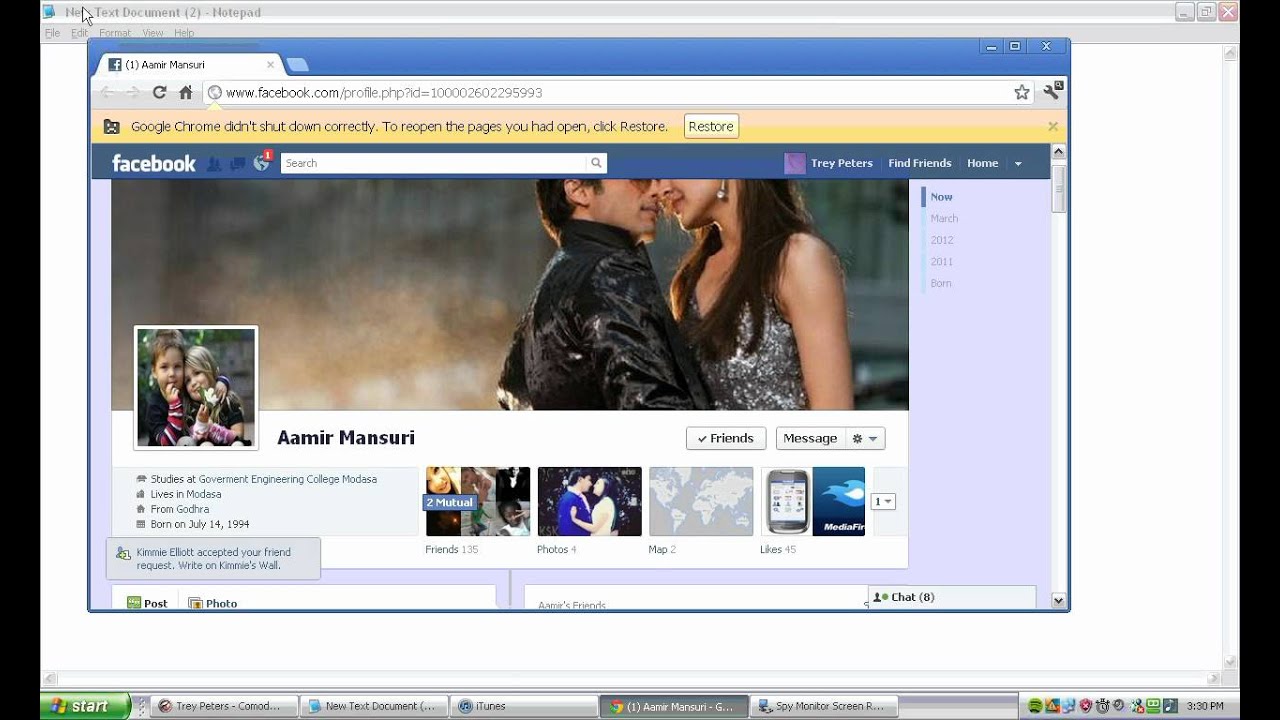Jump to March in the timeline
Screen dimensions: 1280x720
click(x=944, y=218)
